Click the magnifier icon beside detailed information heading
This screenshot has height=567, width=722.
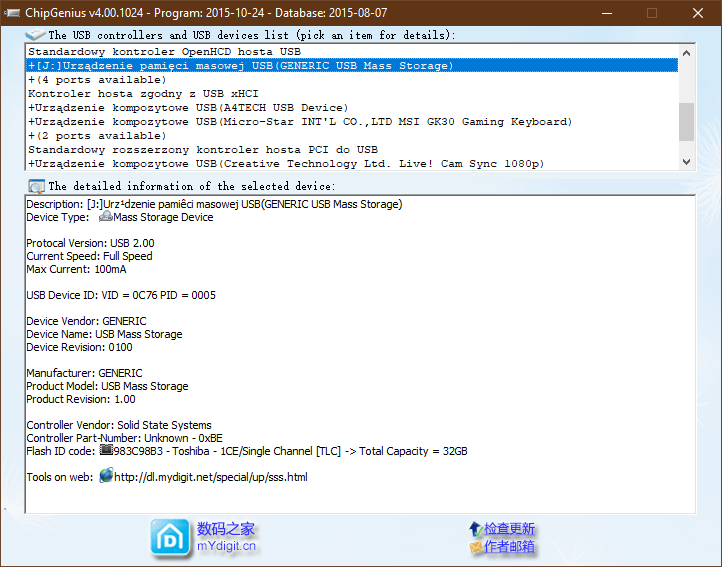click(36, 186)
